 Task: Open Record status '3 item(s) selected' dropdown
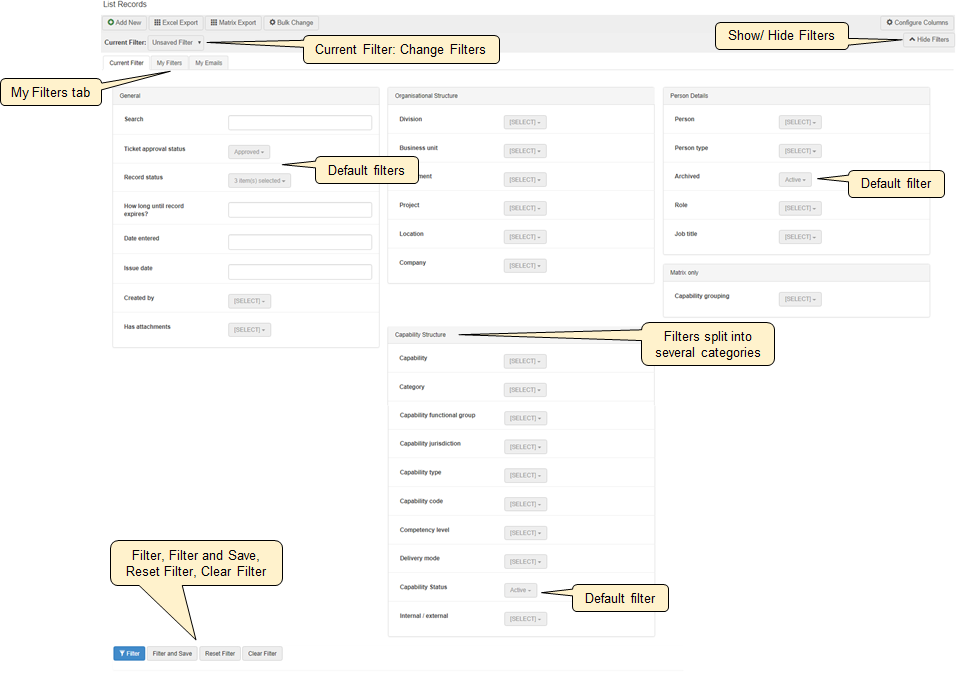tap(259, 181)
